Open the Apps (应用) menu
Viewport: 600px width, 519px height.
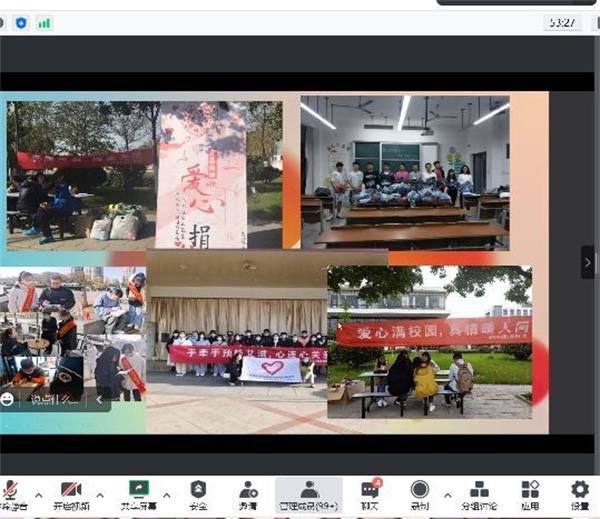tap(530, 491)
